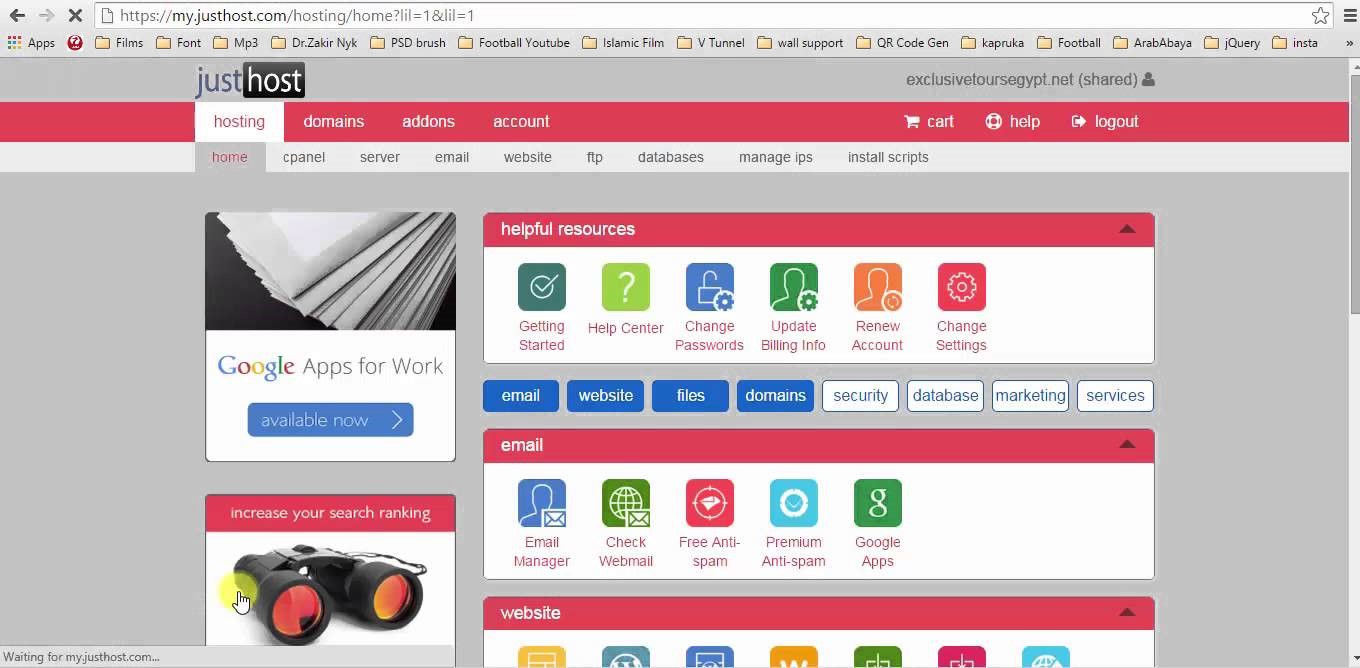Image resolution: width=1360 pixels, height=668 pixels.
Task: Toggle the marketing category filter
Action: tap(1030, 396)
